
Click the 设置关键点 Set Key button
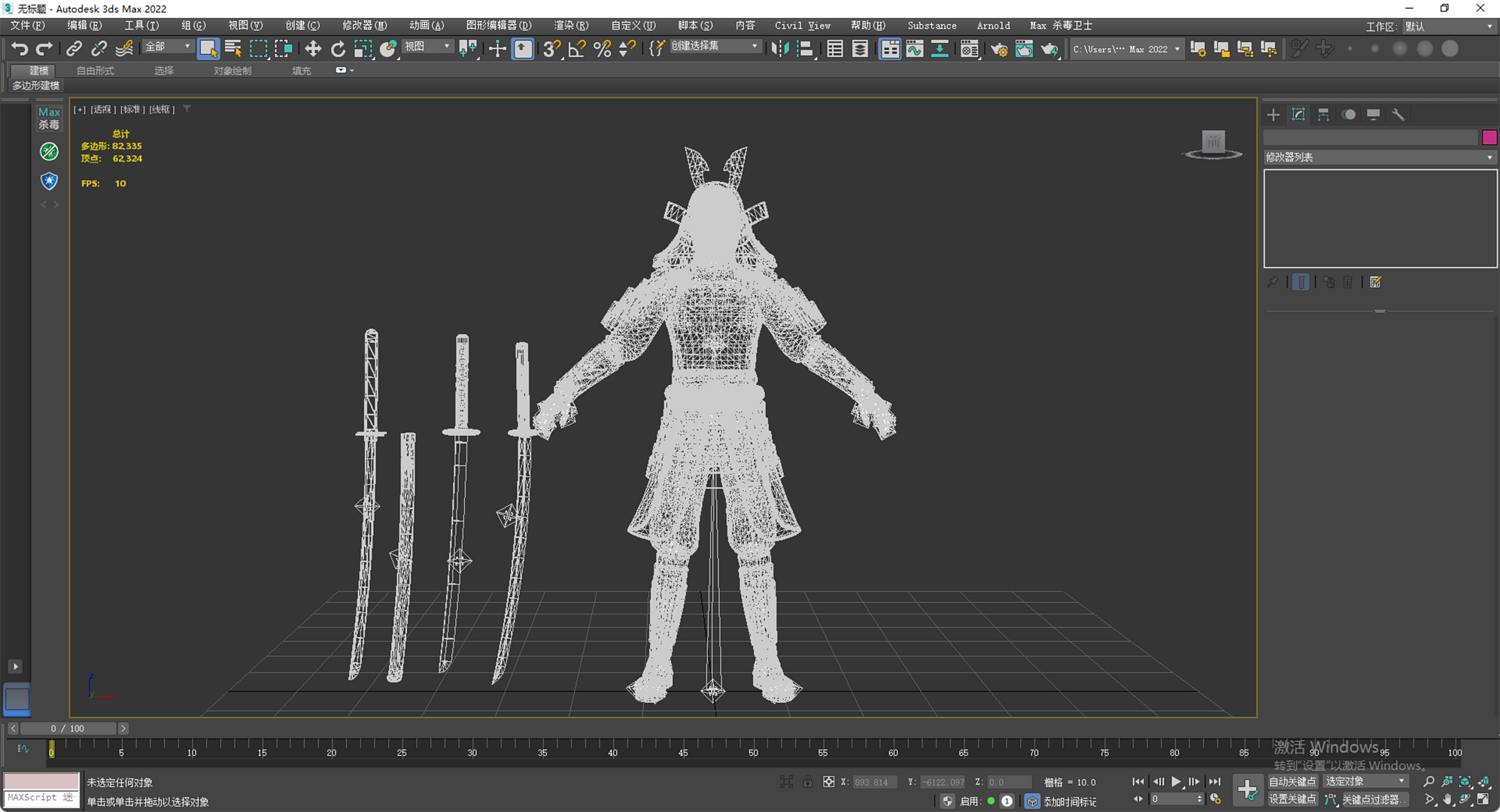tap(1293, 799)
